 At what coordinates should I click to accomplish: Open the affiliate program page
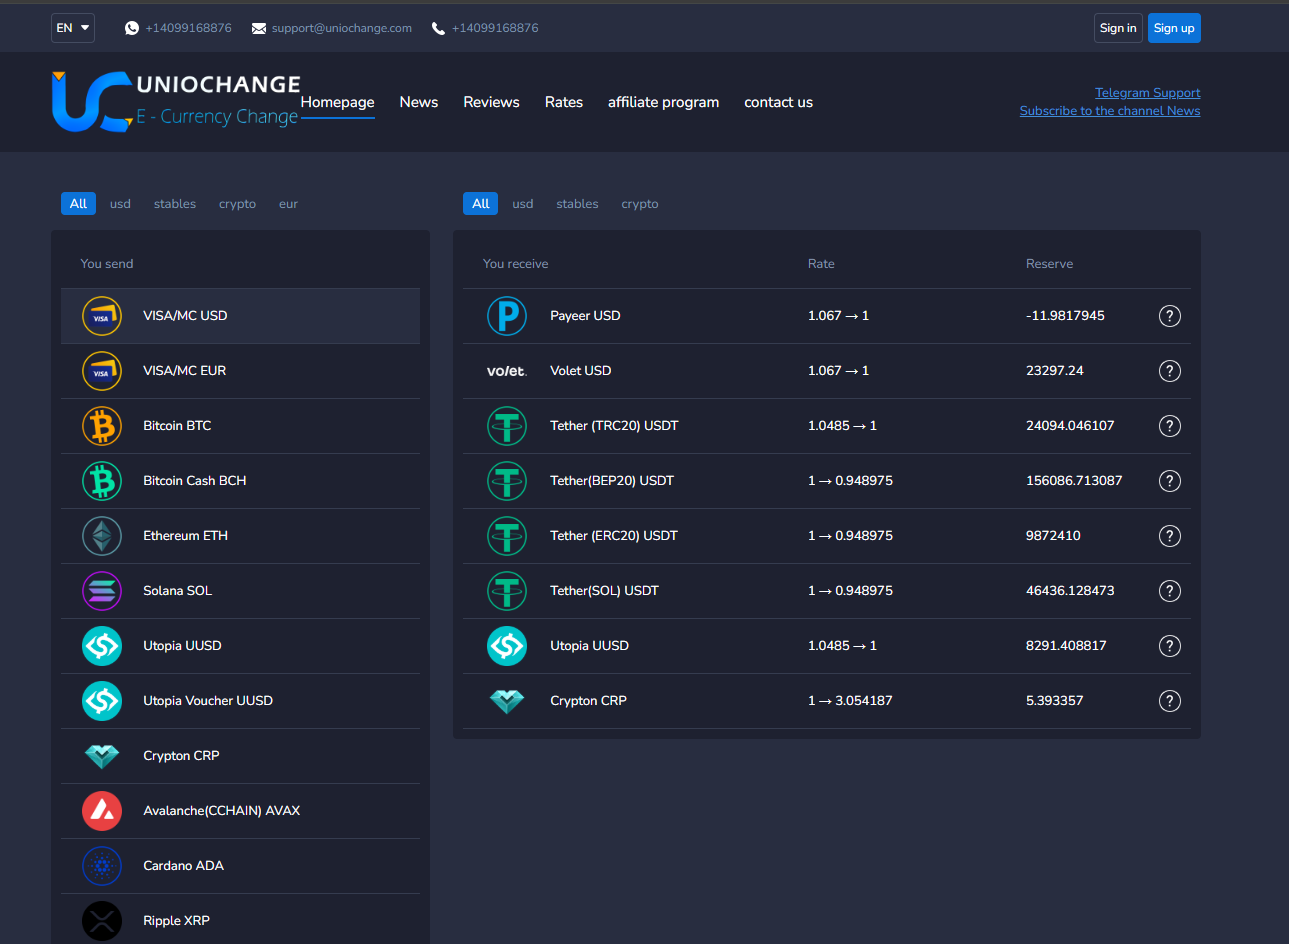click(x=663, y=102)
